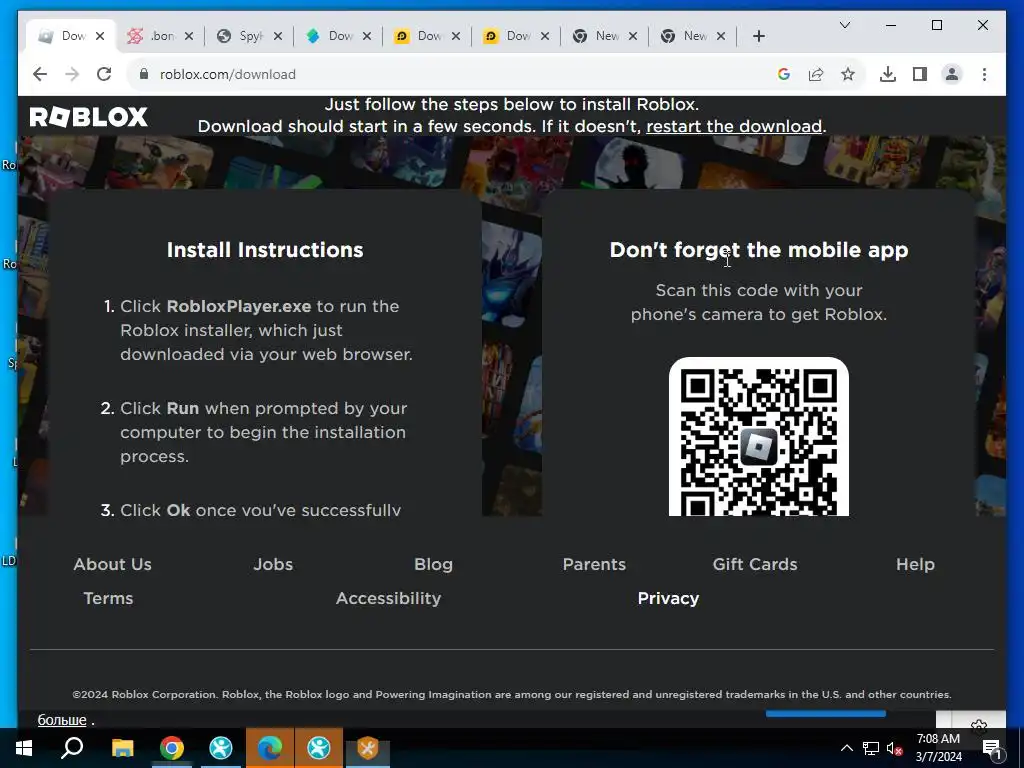This screenshot has height=768, width=1024.
Task: Open the Gift Cards footer link
Action: click(755, 564)
